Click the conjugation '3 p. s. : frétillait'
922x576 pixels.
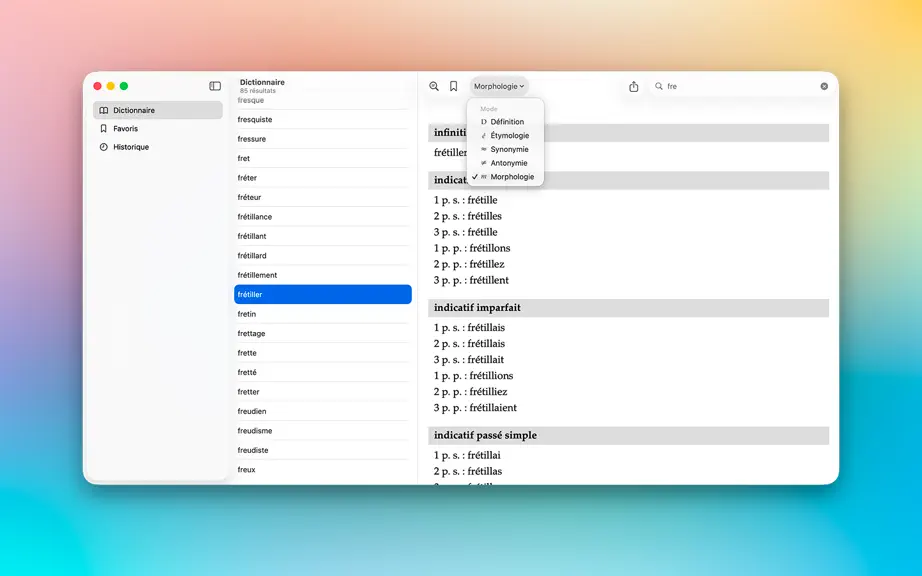point(469,360)
